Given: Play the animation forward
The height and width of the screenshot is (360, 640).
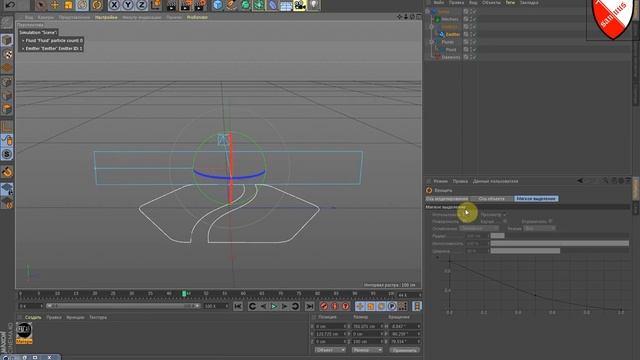Looking at the screenshot, I should [274, 306].
